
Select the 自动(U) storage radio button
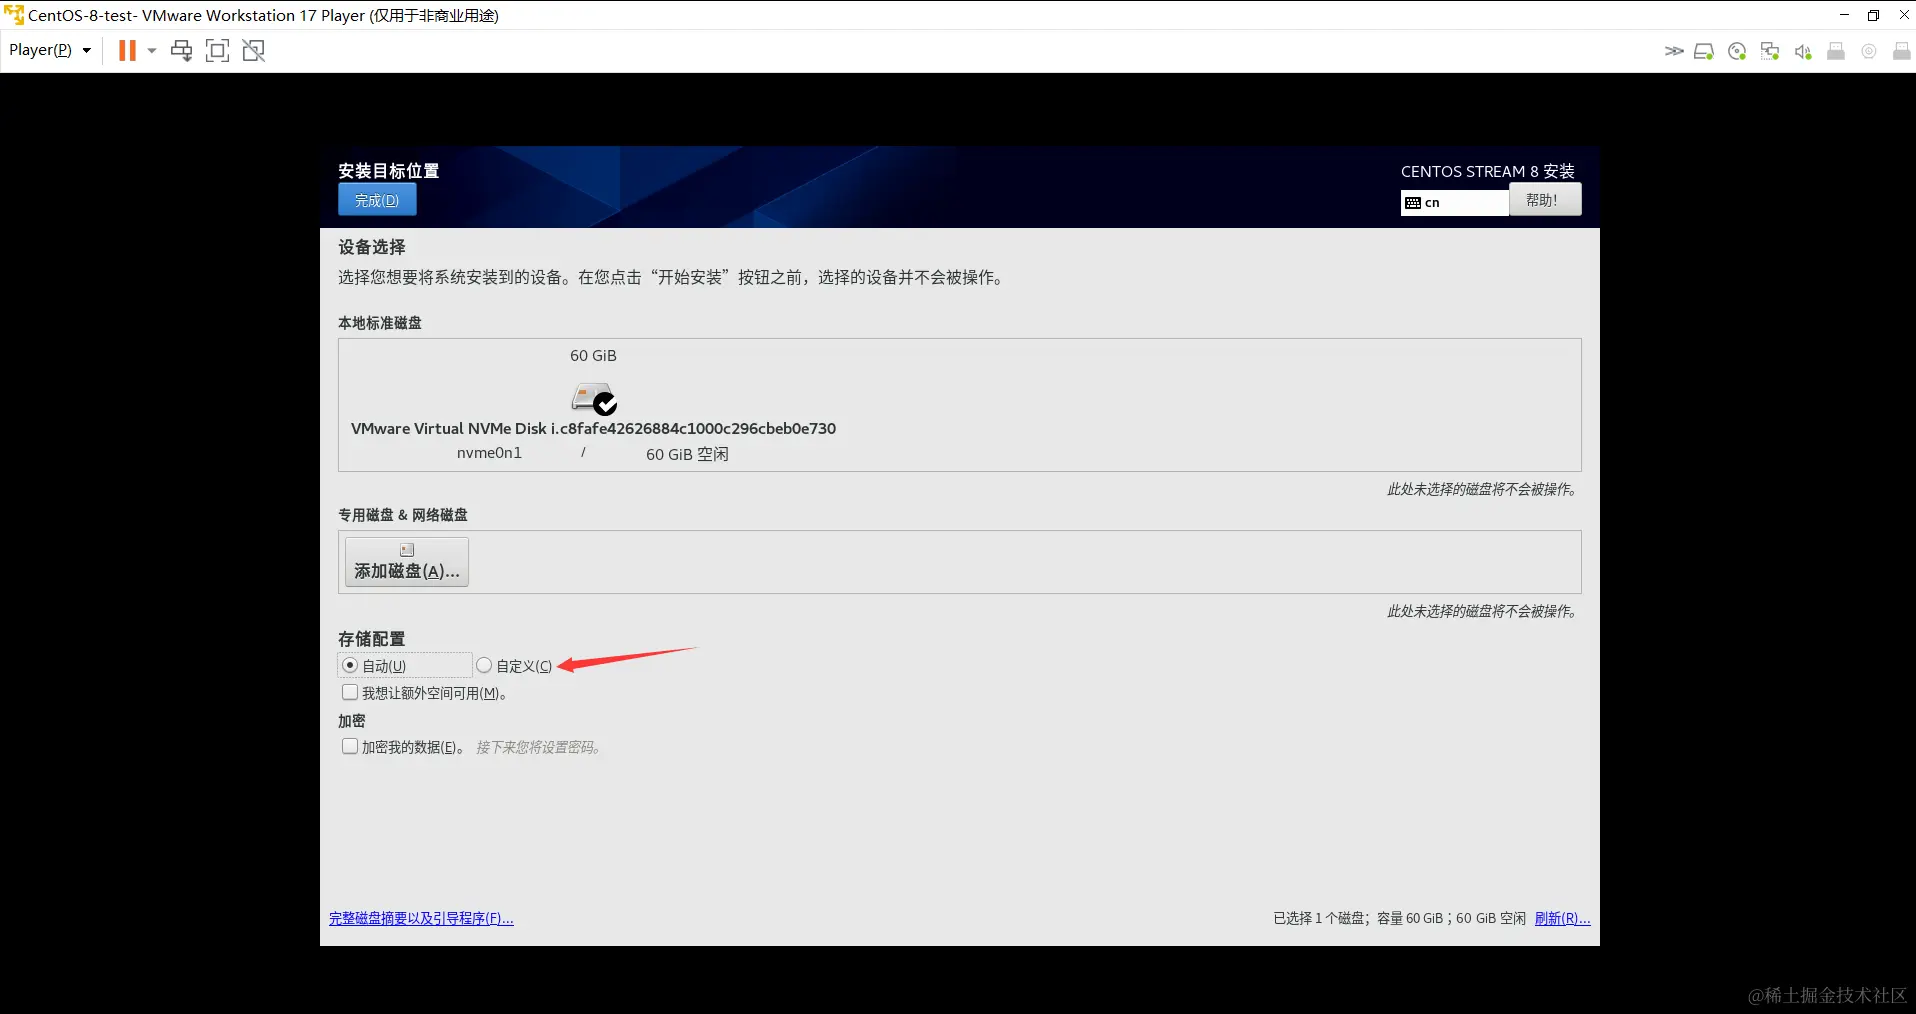pyautogui.click(x=350, y=665)
